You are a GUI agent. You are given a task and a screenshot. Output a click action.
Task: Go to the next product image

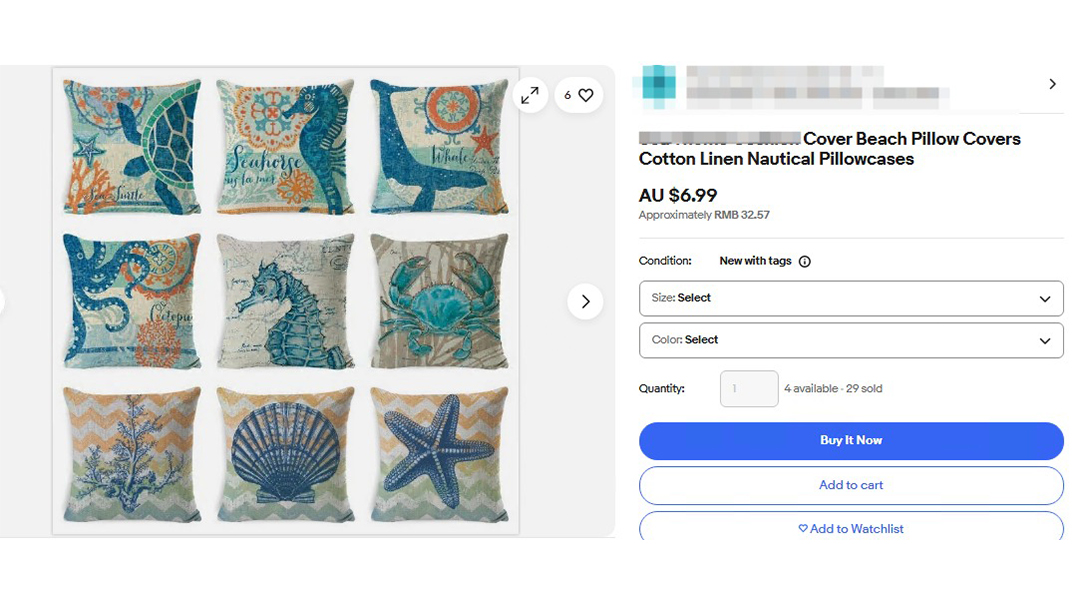click(585, 301)
